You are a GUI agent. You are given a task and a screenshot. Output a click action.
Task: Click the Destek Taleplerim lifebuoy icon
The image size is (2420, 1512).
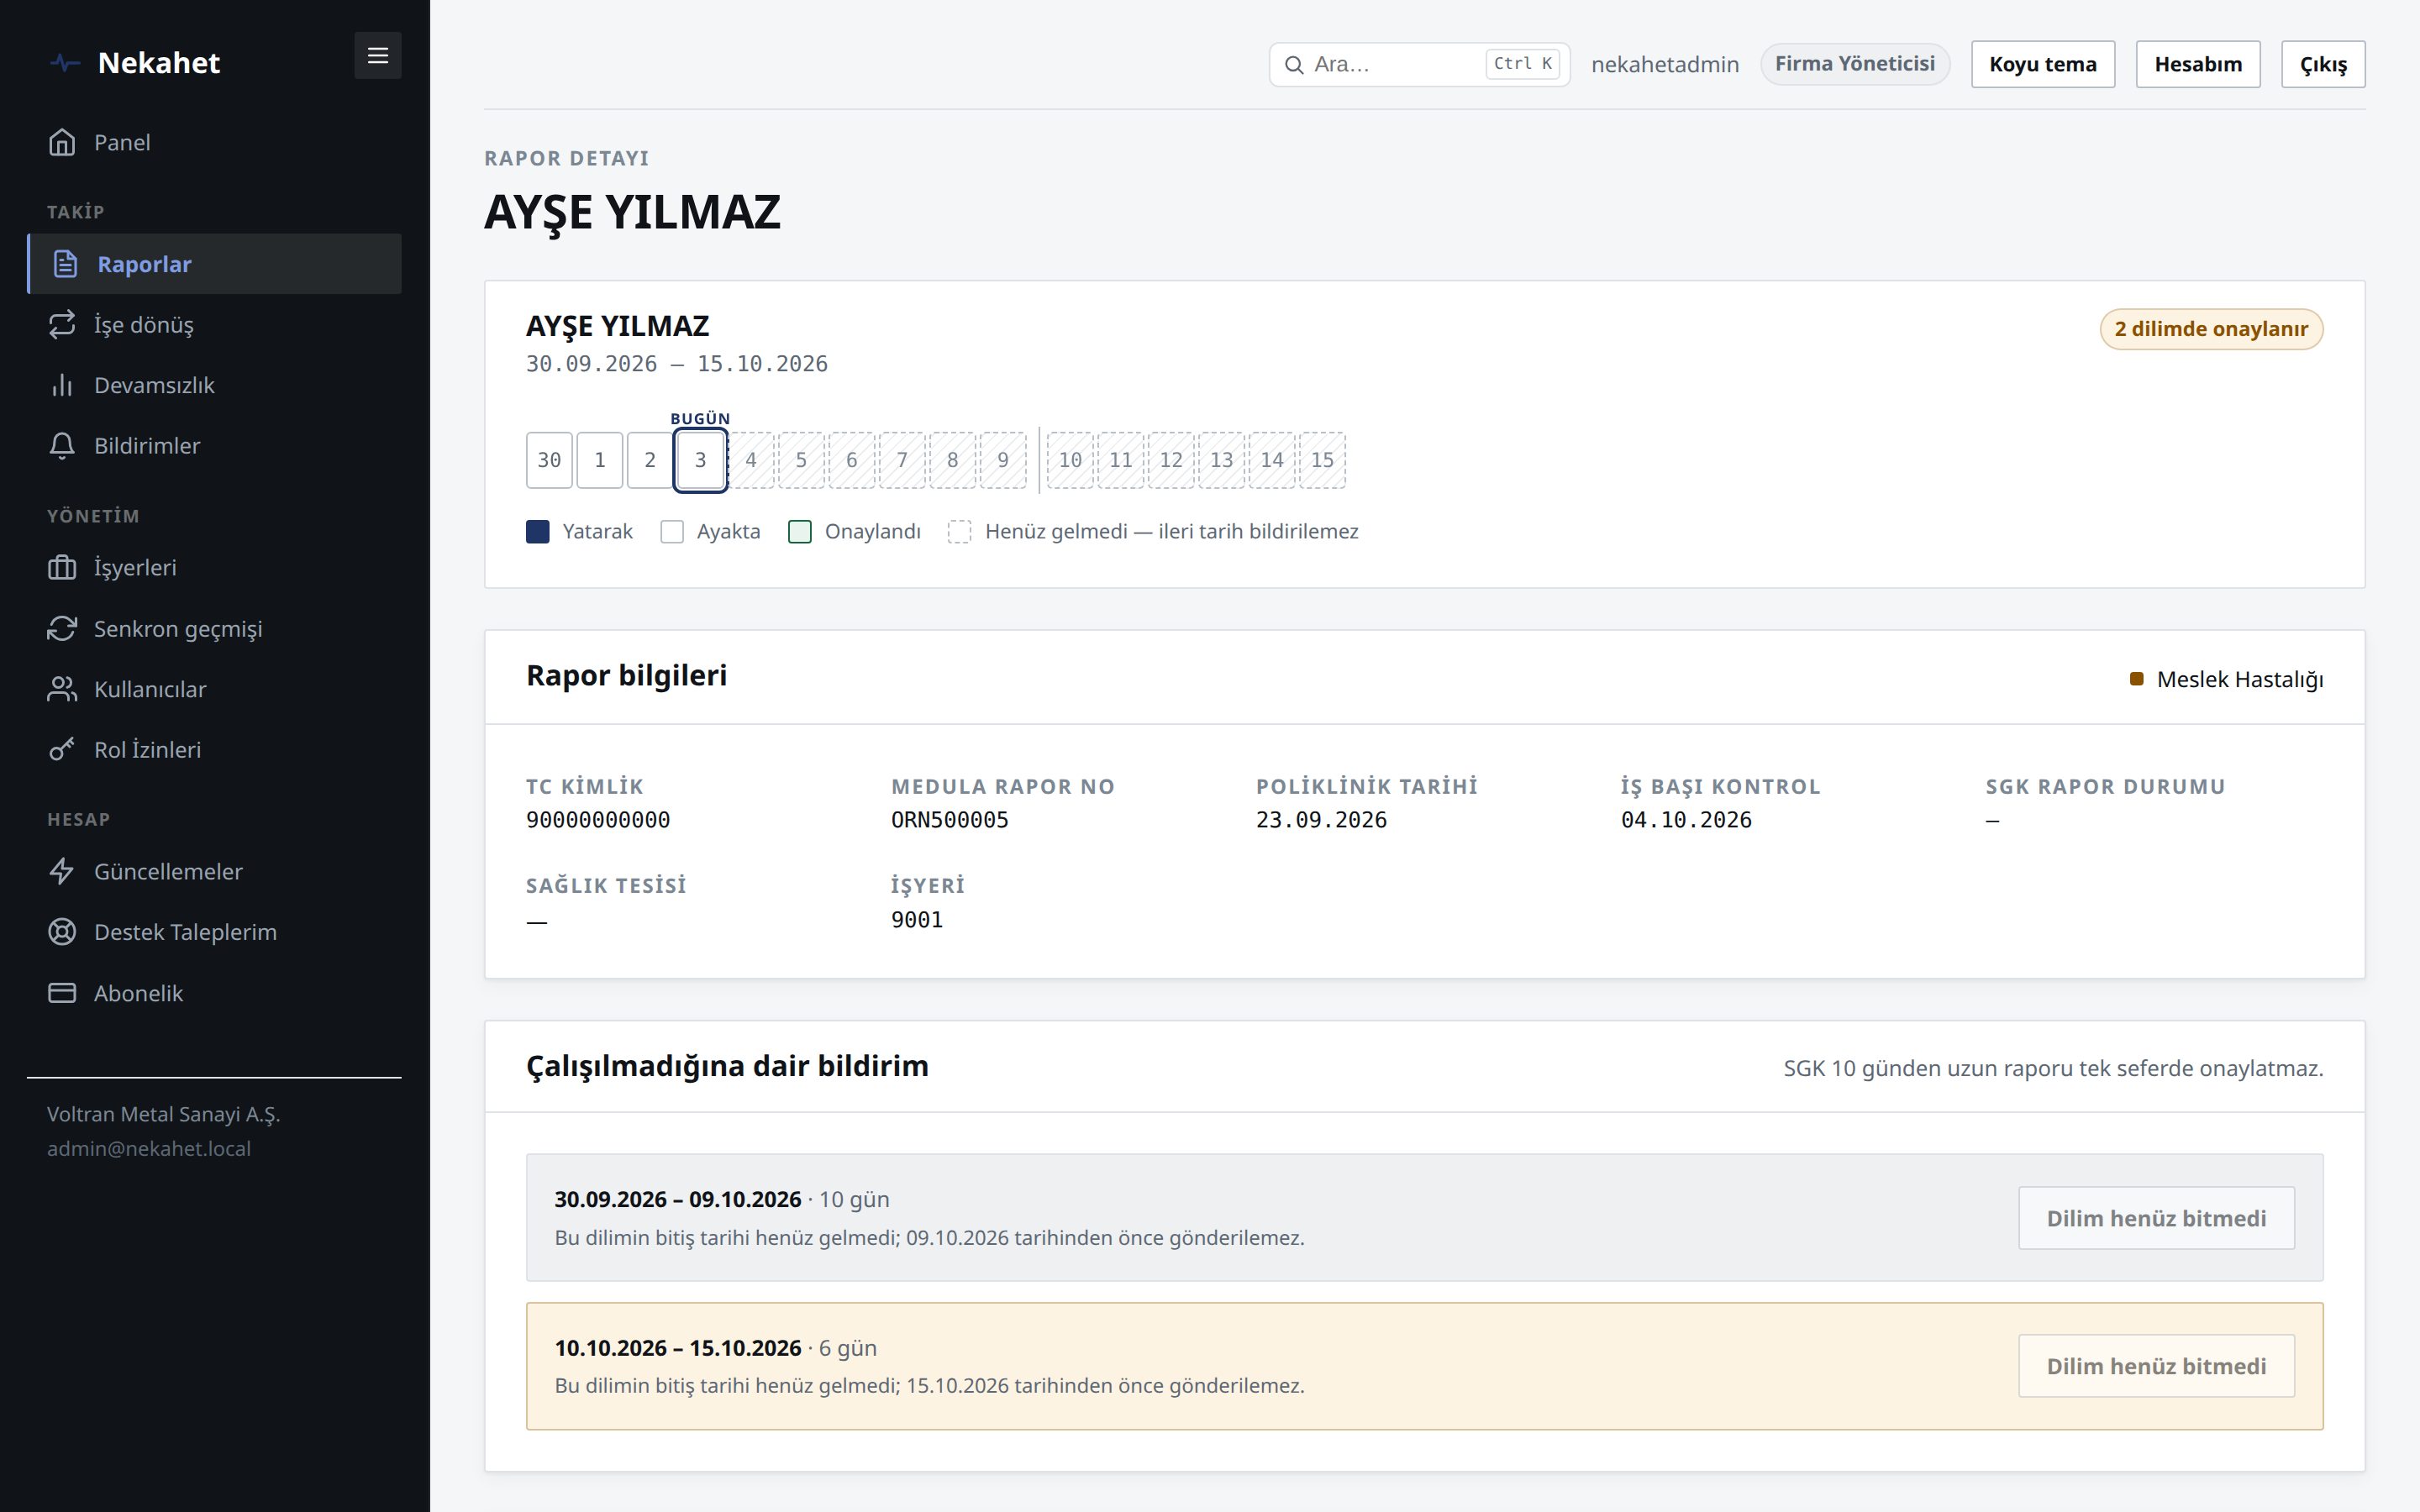(x=62, y=932)
